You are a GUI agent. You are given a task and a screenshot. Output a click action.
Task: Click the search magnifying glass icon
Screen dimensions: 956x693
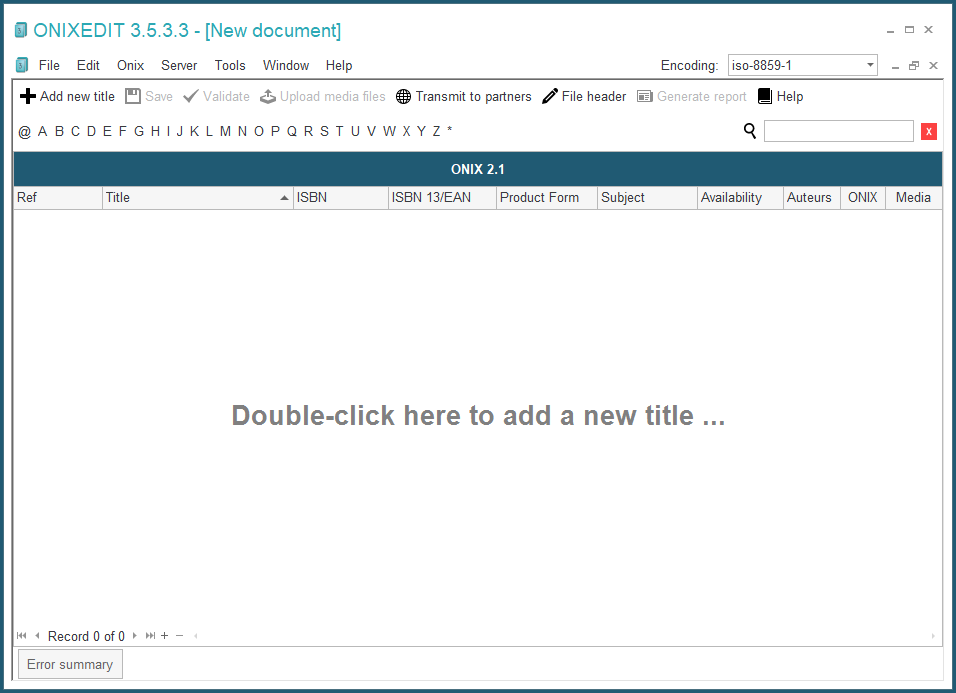[x=750, y=131]
